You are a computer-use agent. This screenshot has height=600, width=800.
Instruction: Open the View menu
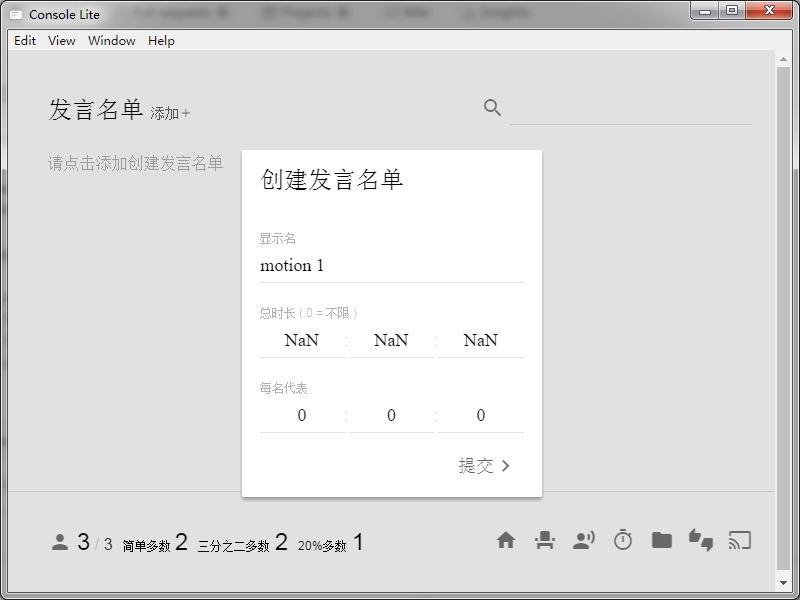[61, 41]
